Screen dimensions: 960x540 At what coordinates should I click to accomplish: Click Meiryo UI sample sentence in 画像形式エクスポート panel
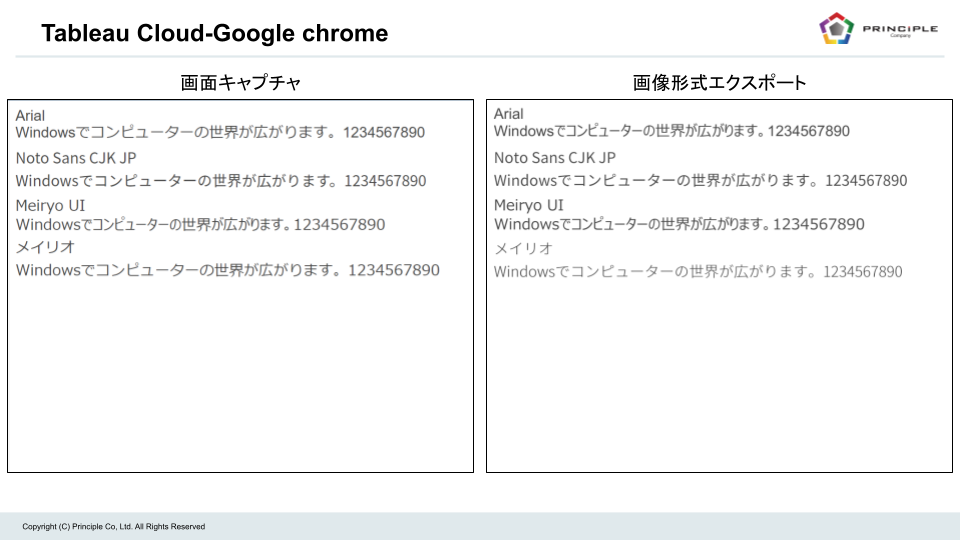click(679, 224)
